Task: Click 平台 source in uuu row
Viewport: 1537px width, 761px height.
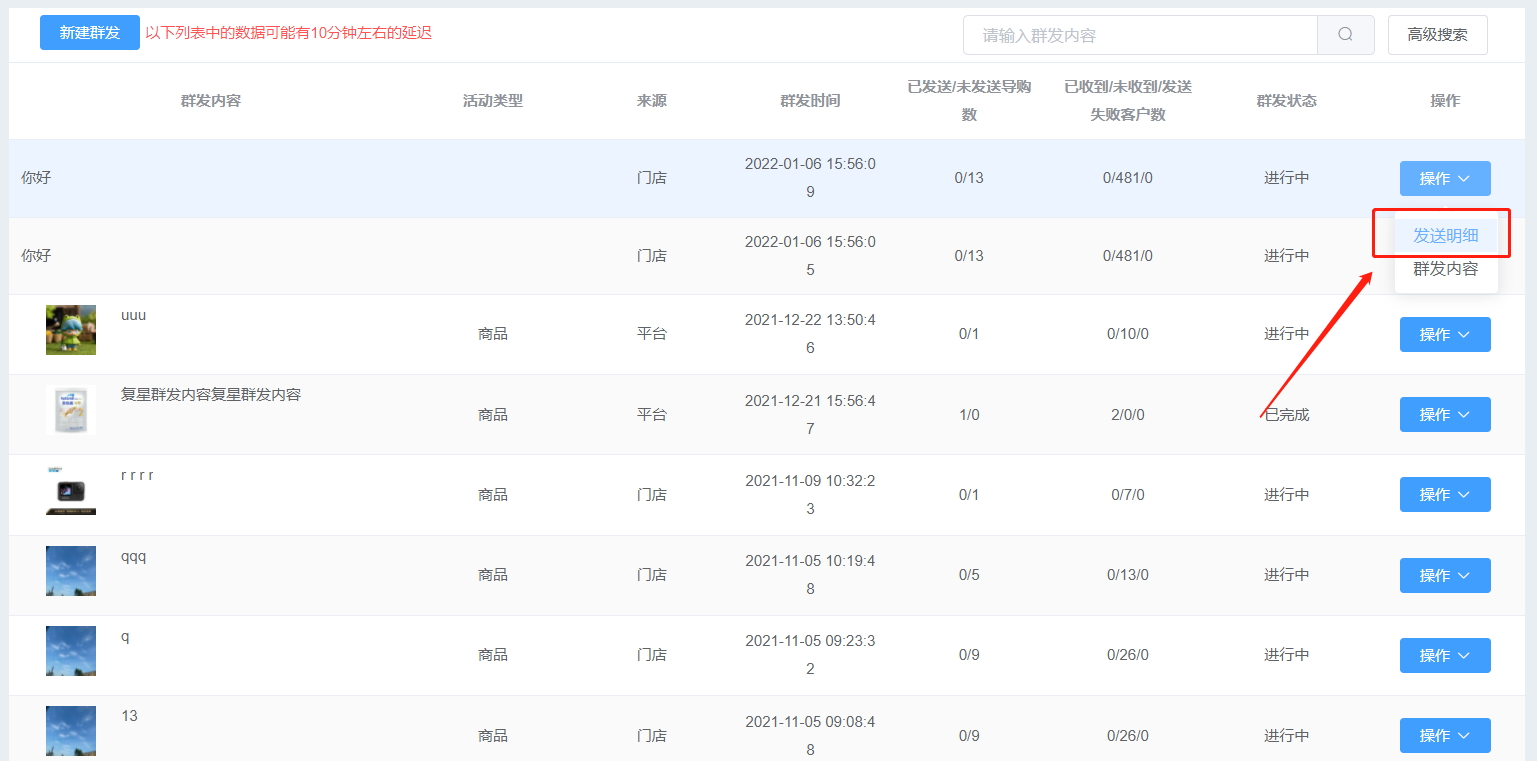Action: (x=652, y=334)
